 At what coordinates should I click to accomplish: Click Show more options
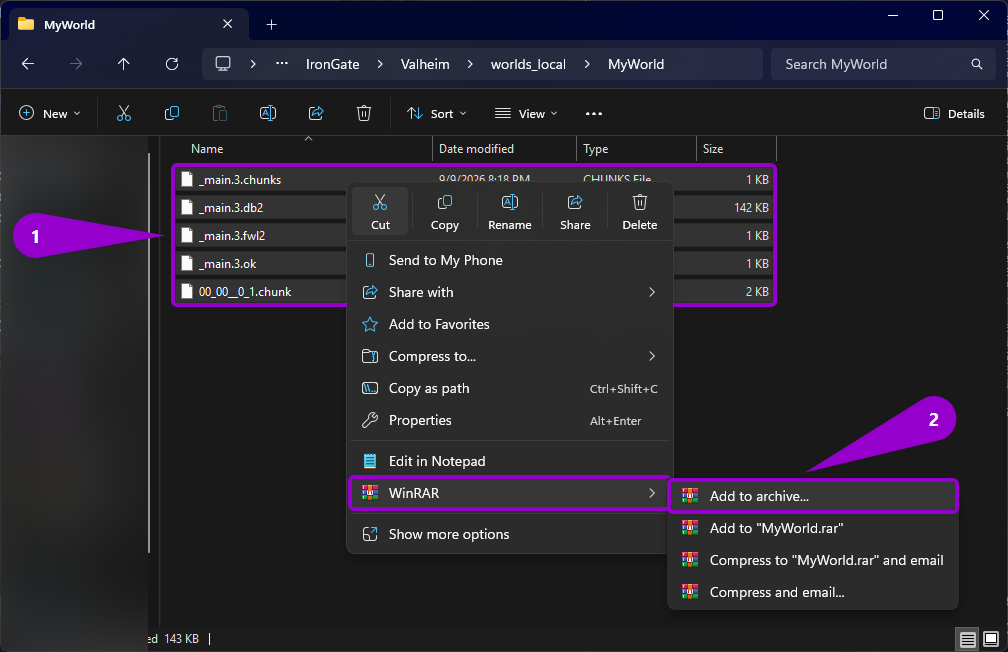coord(510,534)
